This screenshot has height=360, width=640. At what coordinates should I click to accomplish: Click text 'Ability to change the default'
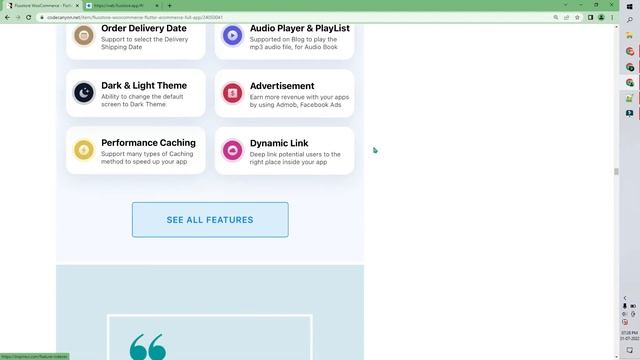tap(142, 97)
